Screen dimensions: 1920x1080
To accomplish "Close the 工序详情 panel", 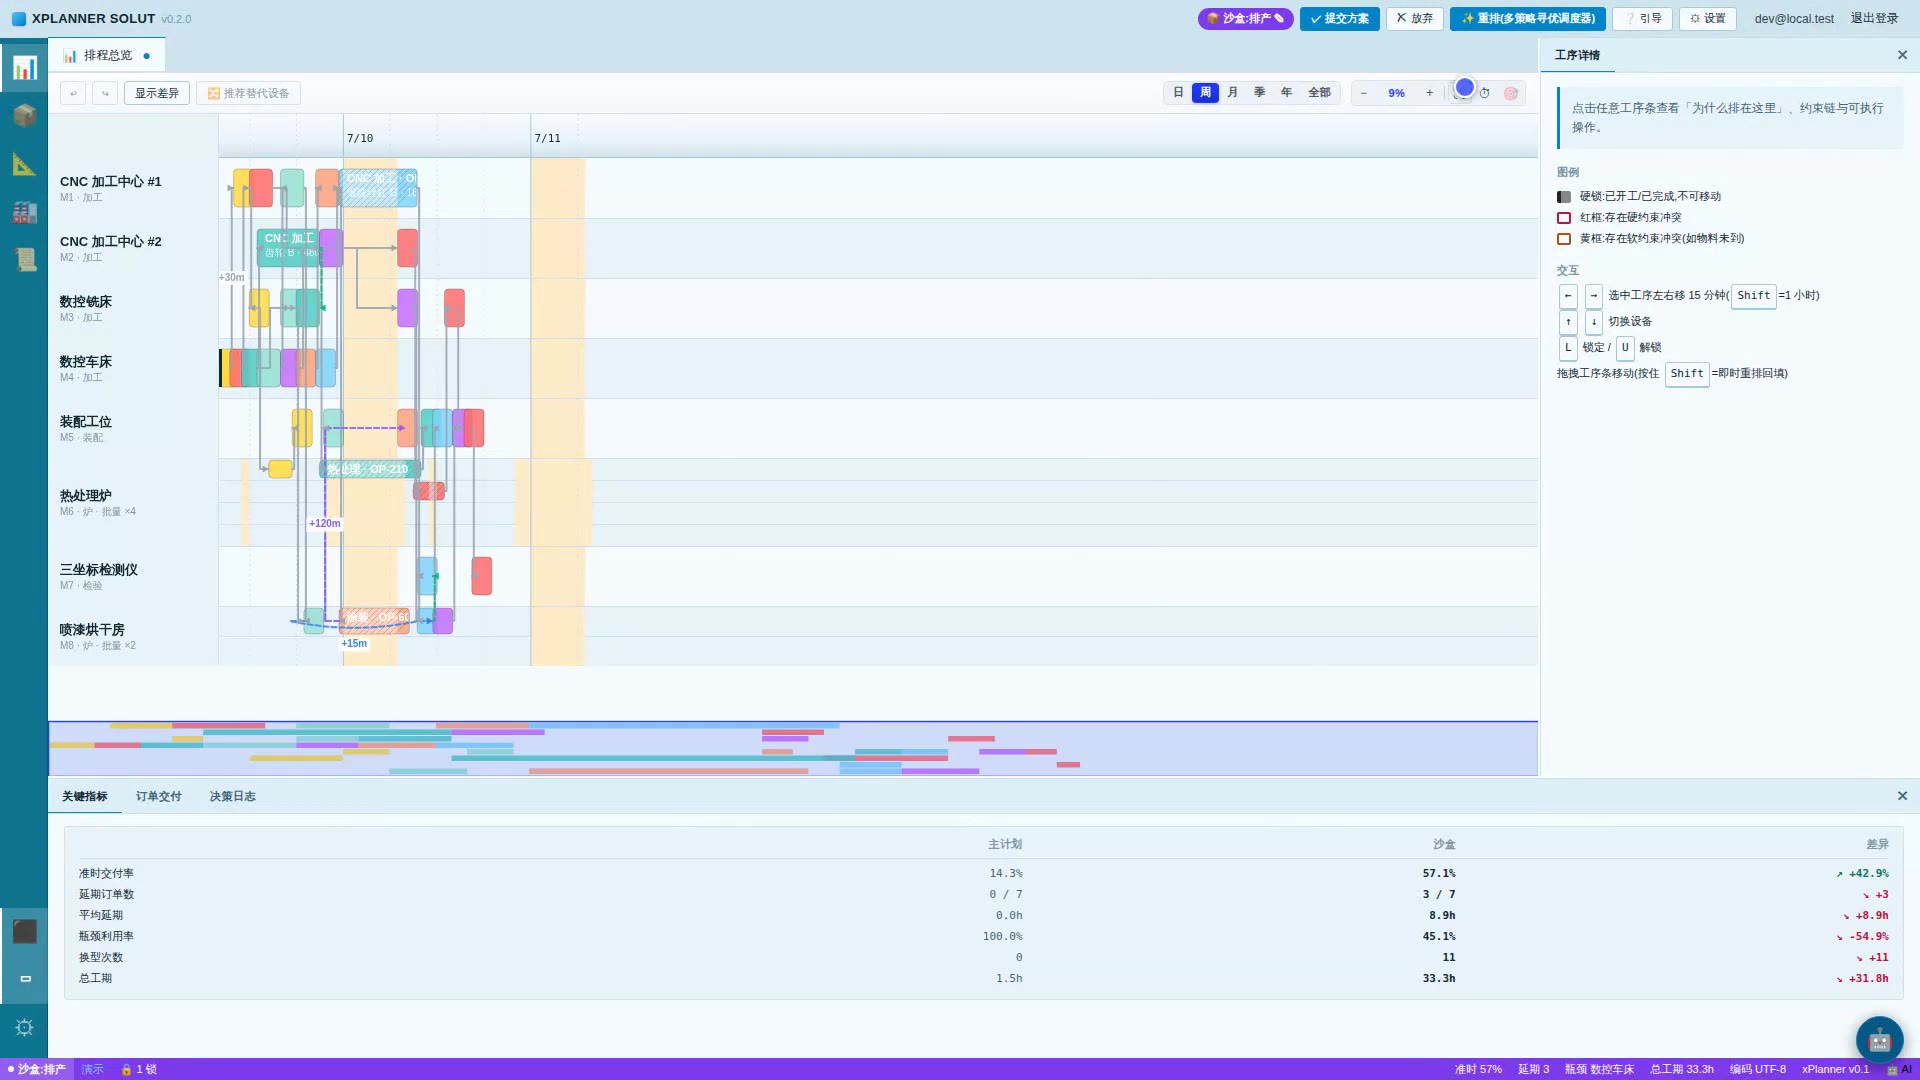I will (x=1902, y=55).
